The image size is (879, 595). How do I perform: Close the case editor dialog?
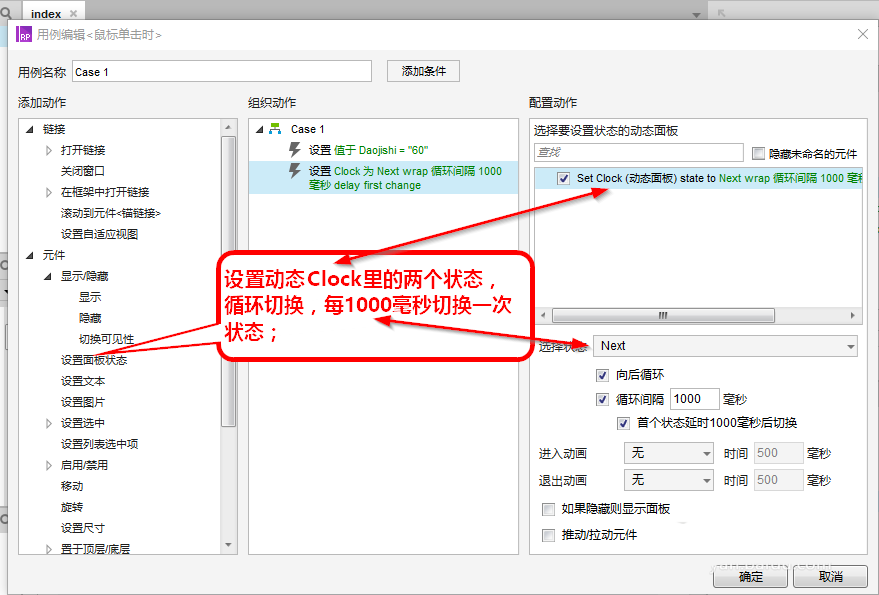[x=863, y=34]
